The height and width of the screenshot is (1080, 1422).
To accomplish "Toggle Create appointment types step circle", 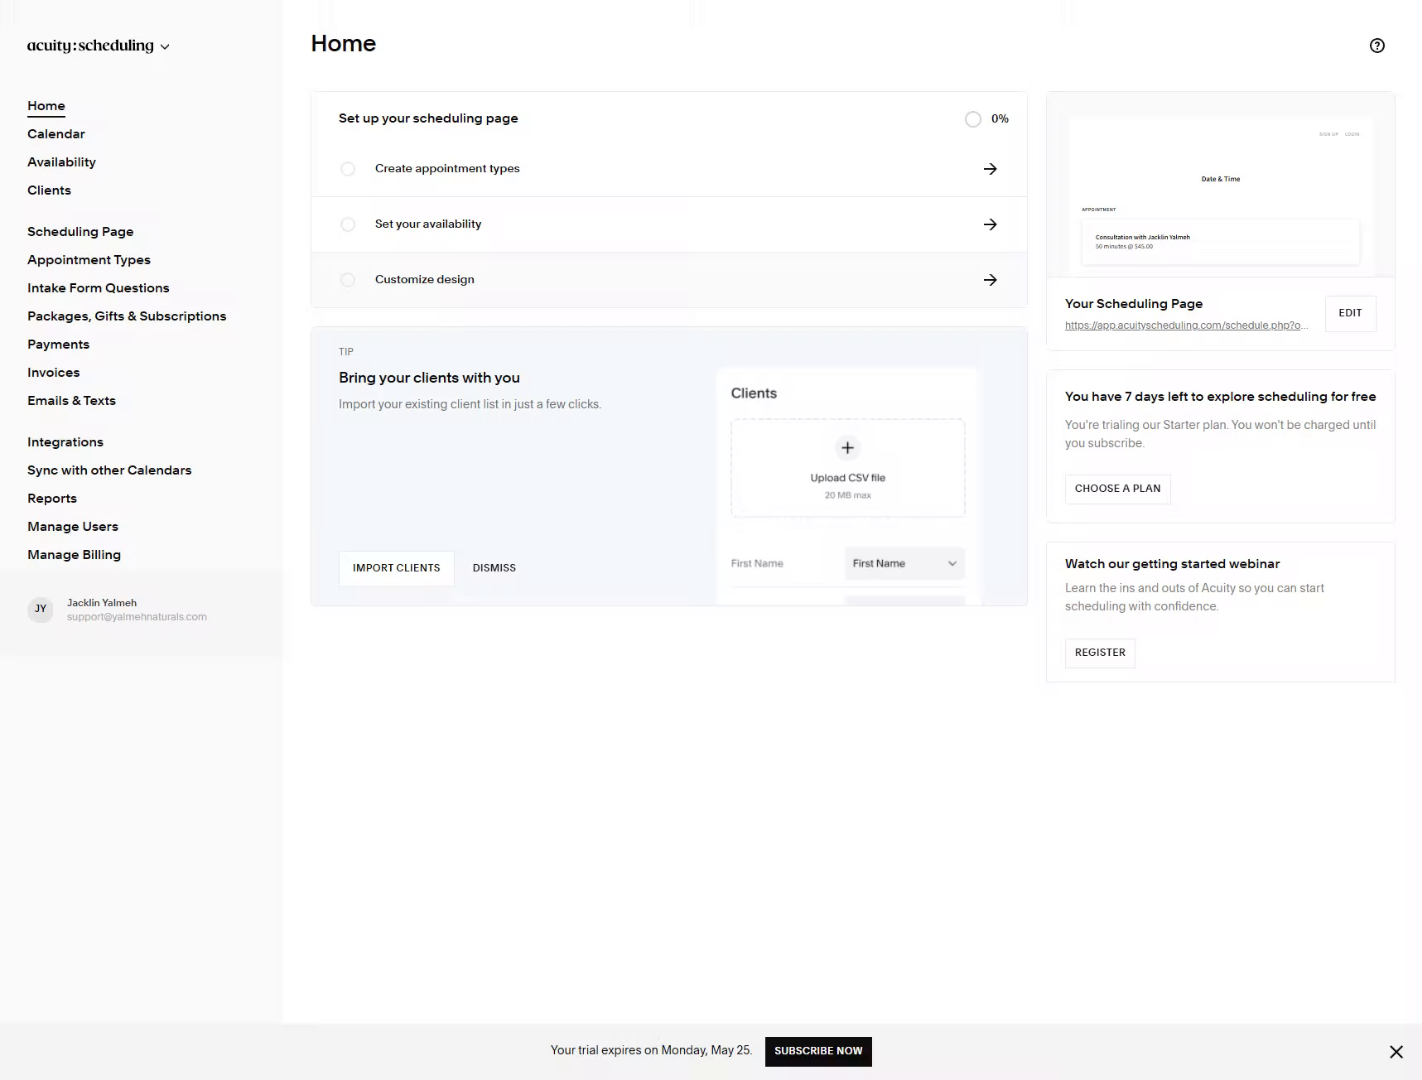I will pos(348,169).
